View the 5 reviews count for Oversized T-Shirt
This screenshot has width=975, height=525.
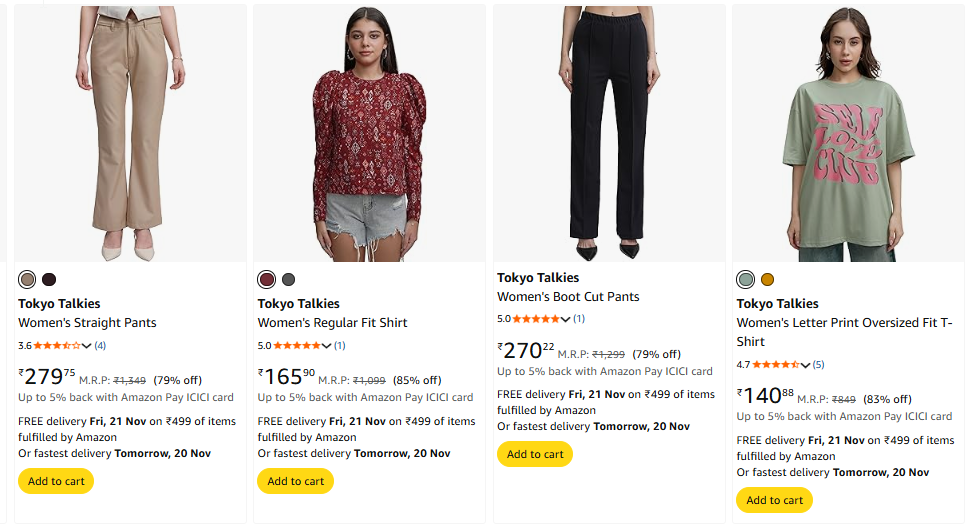818,365
